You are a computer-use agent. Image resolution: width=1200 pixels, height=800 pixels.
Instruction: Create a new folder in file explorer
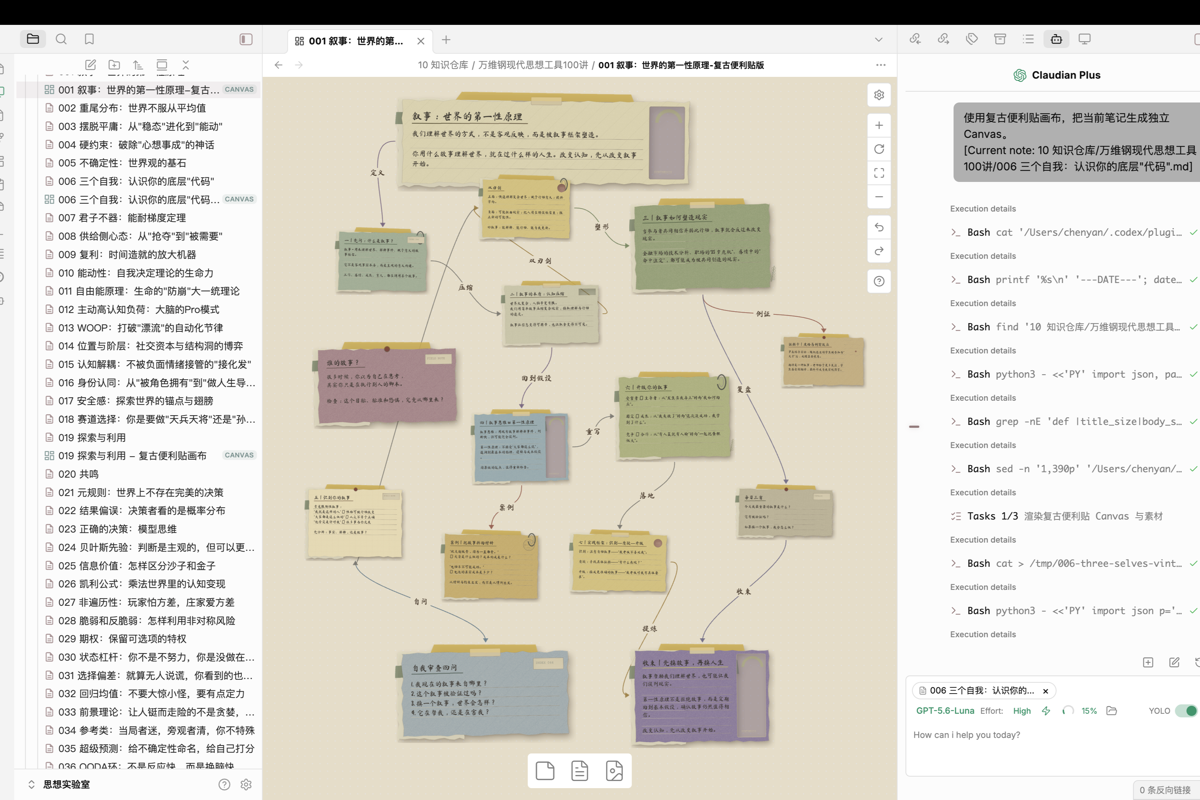pyautogui.click(x=114, y=65)
